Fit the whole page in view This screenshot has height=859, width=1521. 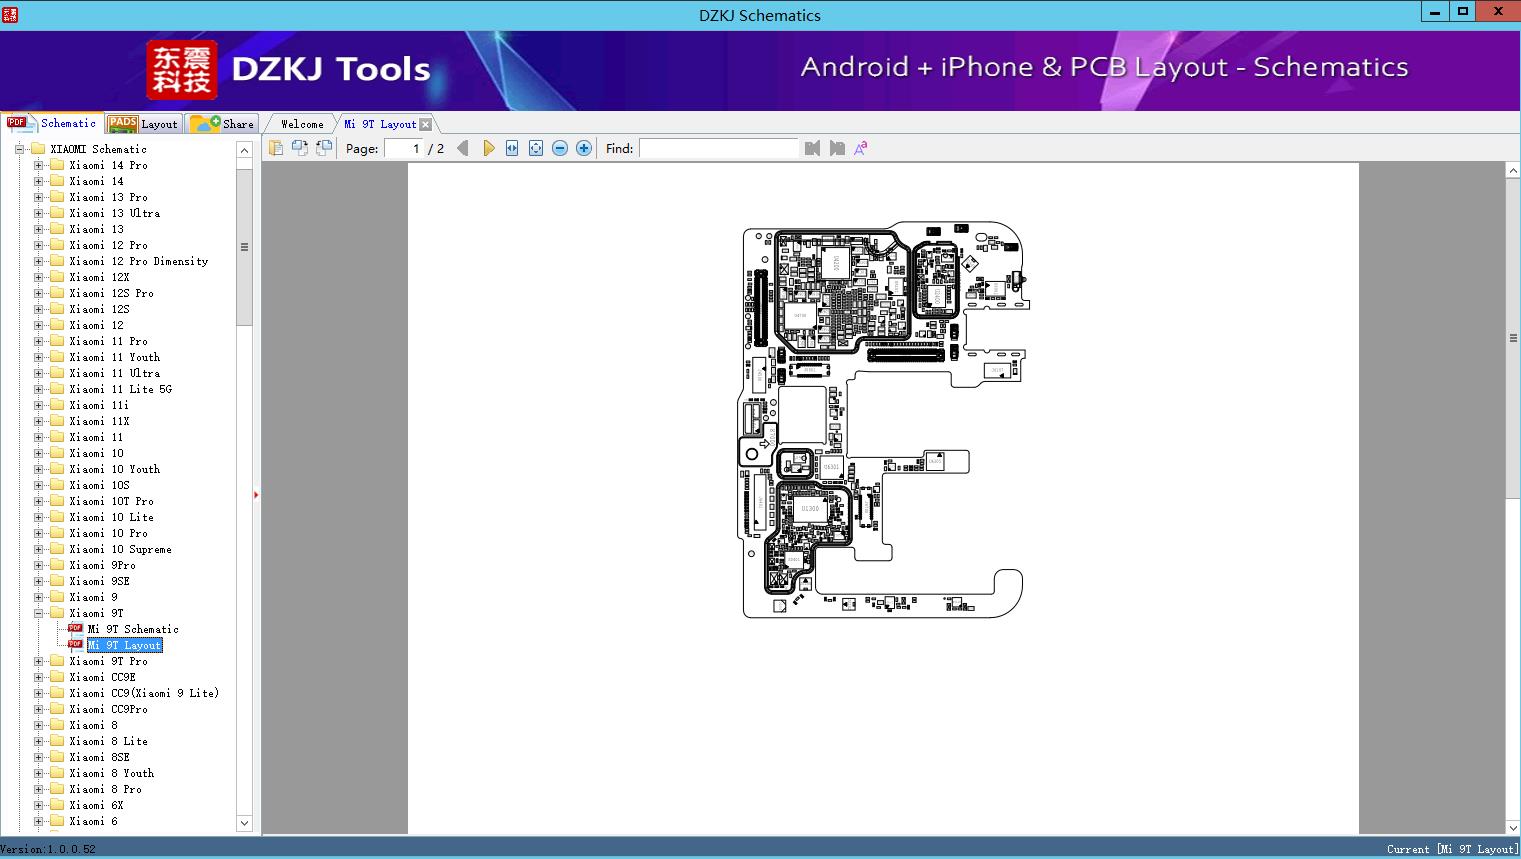pos(536,148)
